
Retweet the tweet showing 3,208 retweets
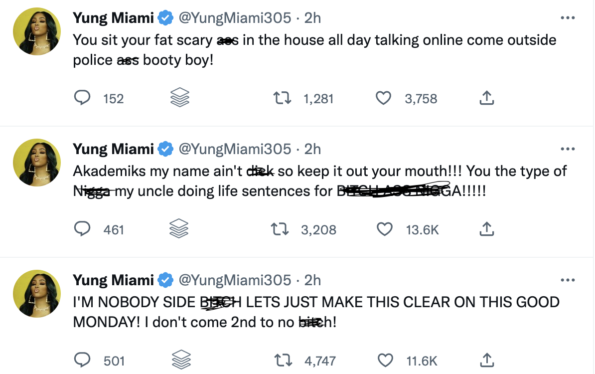coord(280,229)
